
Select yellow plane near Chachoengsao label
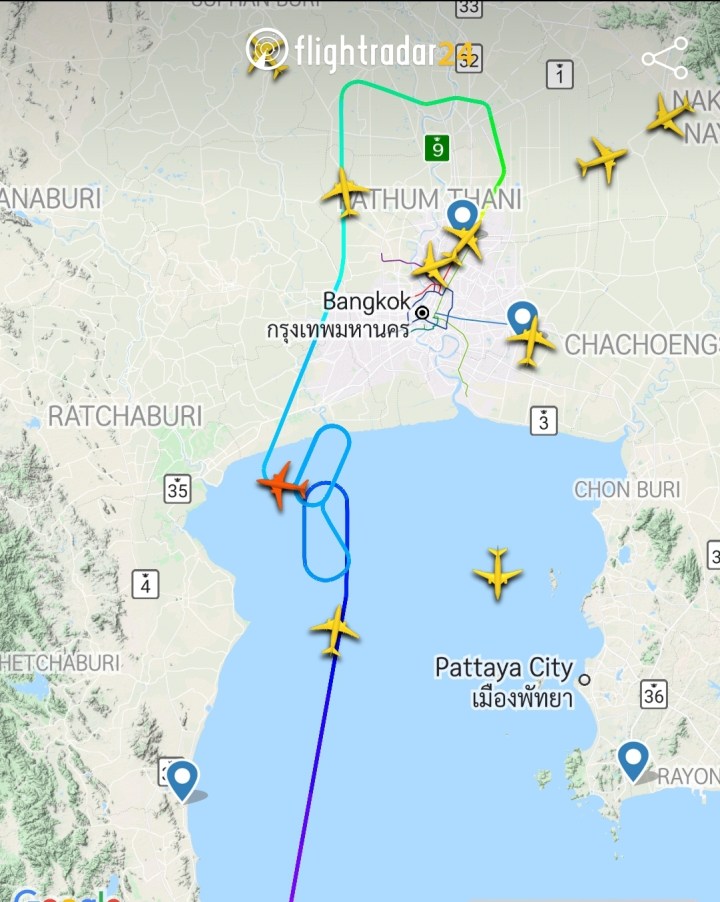point(530,341)
